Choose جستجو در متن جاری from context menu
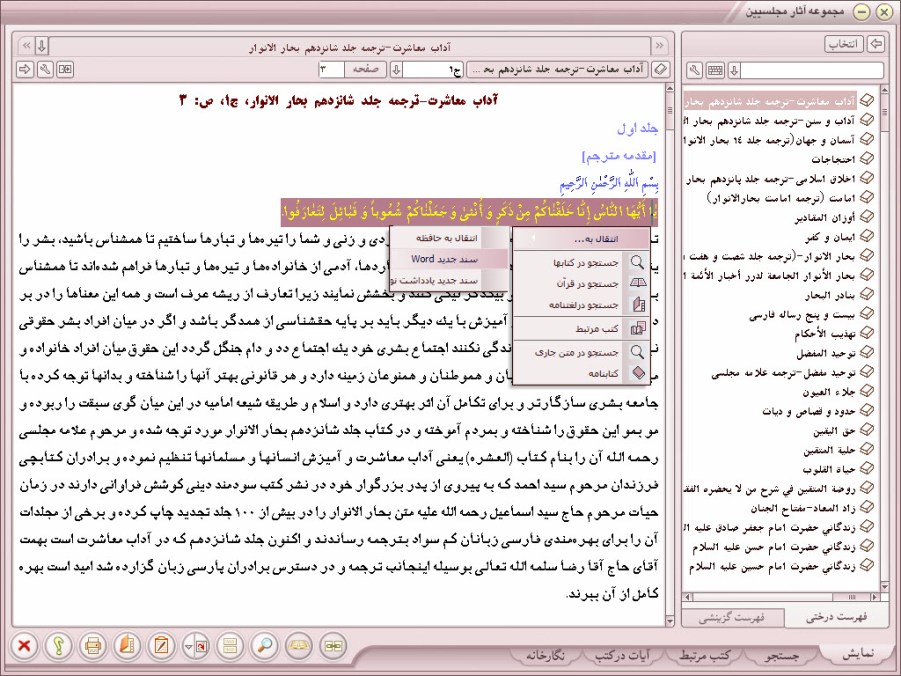Screen dimensions: 901x676 582,352
